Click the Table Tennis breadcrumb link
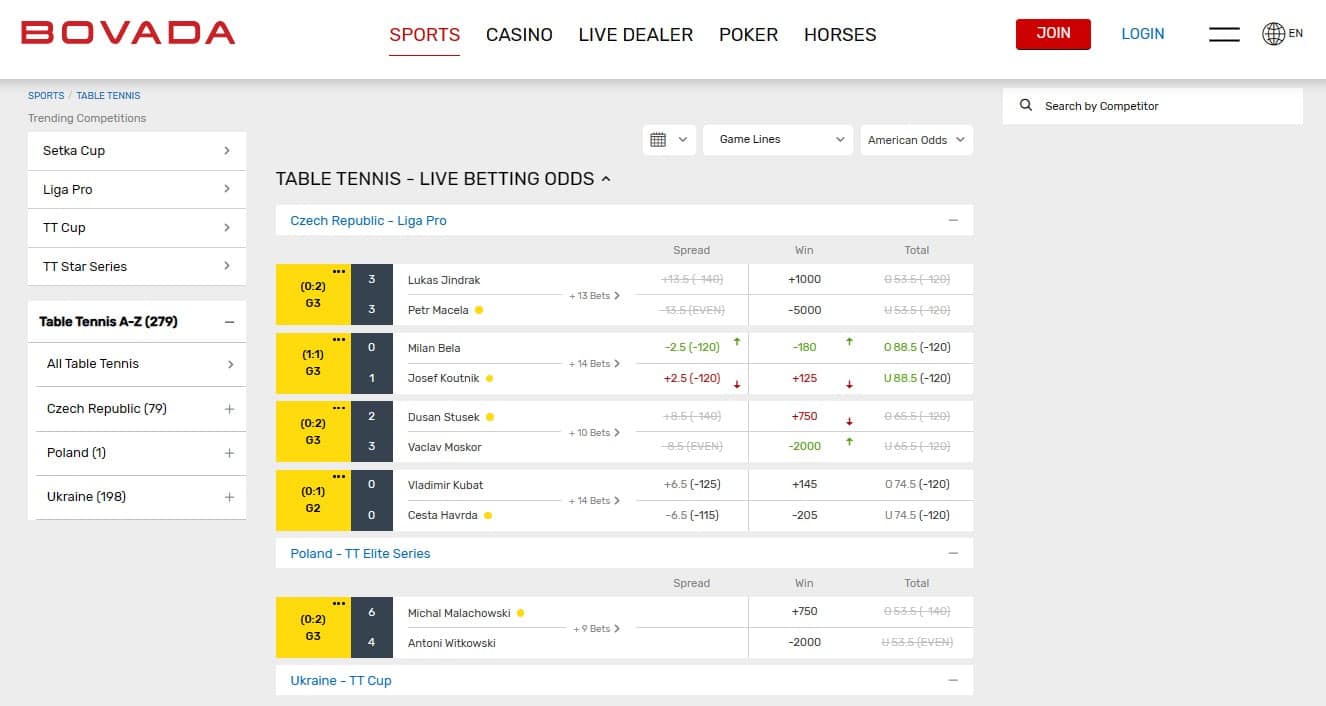This screenshot has height=706, width=1326. 109,96
